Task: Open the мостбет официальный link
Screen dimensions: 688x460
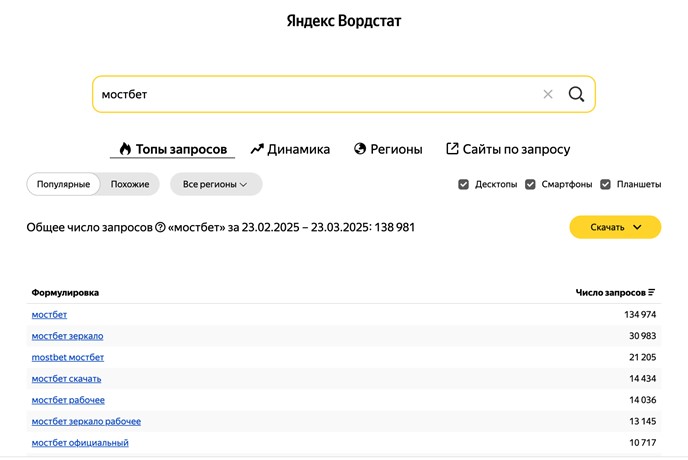Action: click(80, 443)
